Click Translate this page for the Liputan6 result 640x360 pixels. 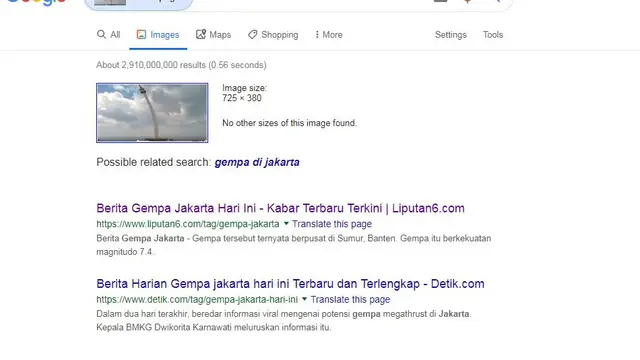click(332, 224)
